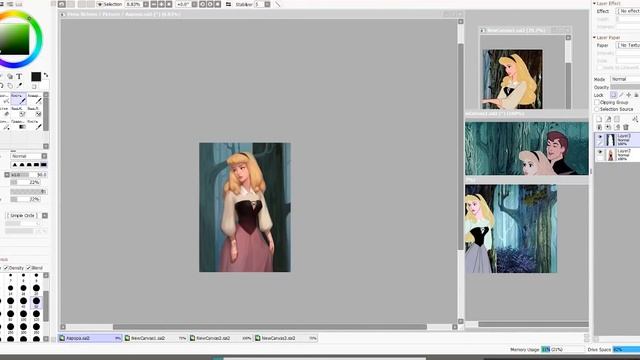Viewport: 640px width, 360px height.
Task: Switch to NewCanvas3.sai2 tab
Action: pos(286,338)
